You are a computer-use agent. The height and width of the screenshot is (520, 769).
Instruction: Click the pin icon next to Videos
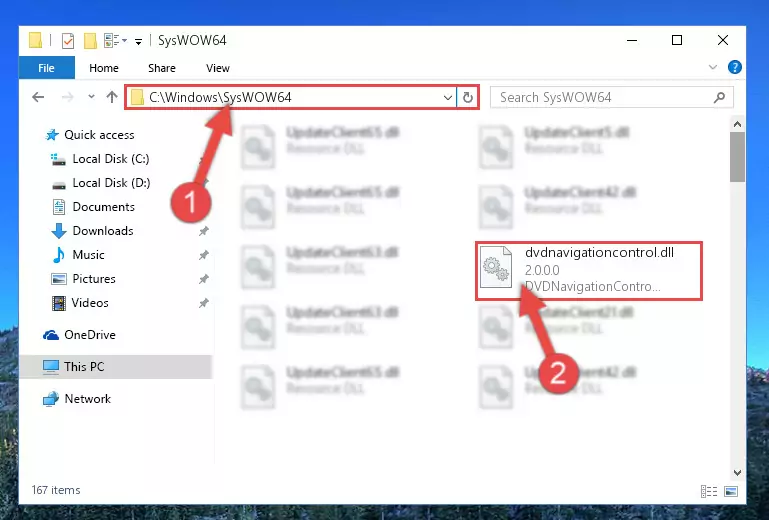204,303
